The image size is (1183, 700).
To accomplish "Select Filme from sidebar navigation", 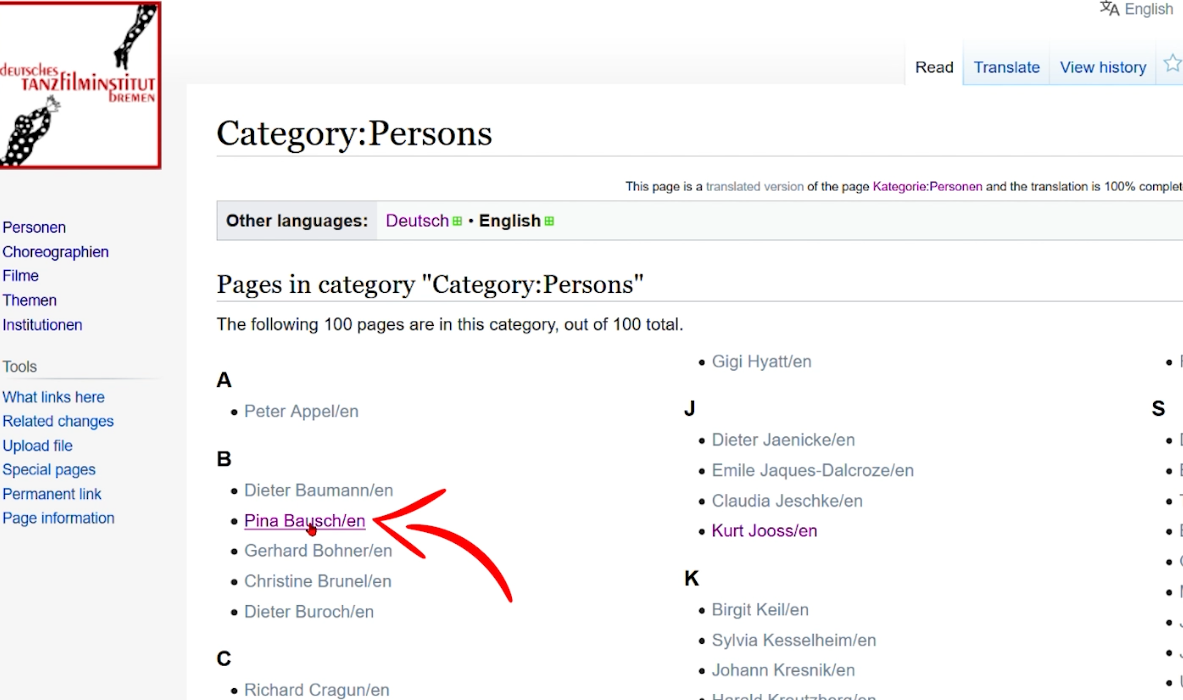I will point(21,276).
